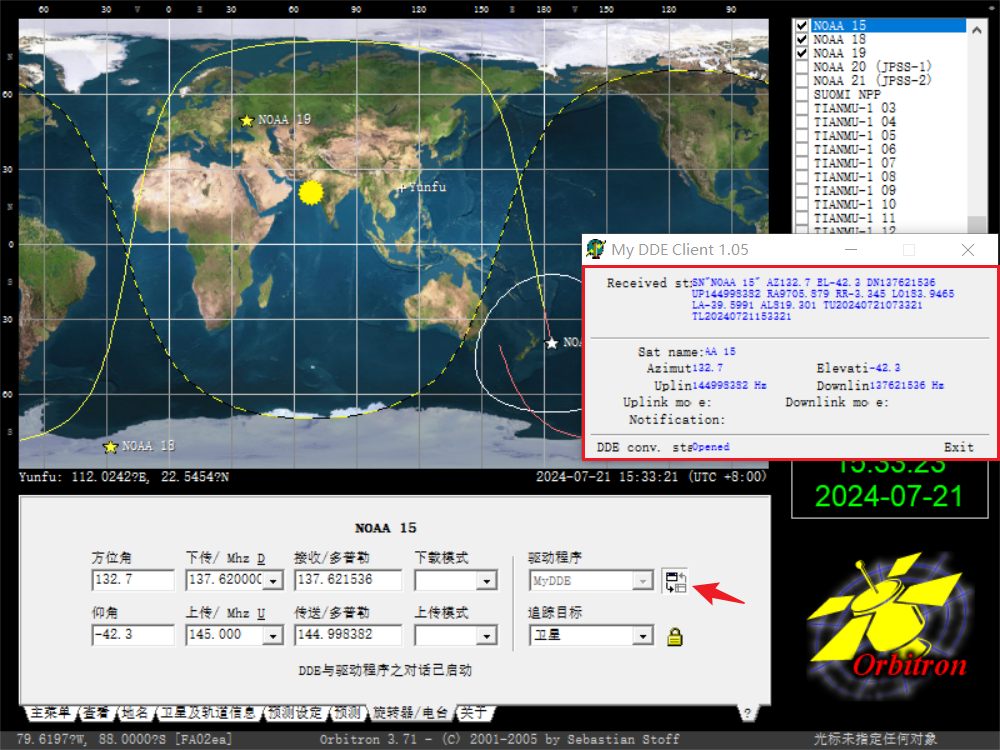Click the Yunfu location marker on map
Image resolution: width=1000 pixels, height=750 pixels.
(x=403, y=187)
